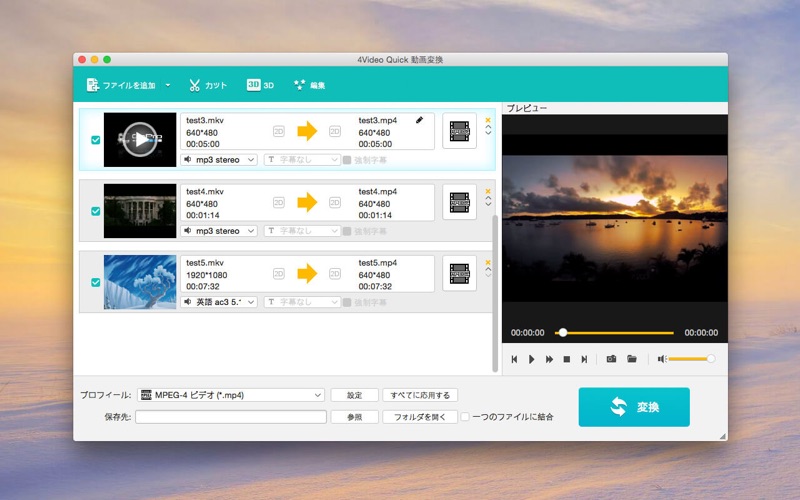800x500 pixels.
Task: Enable merge into one file checkbox
Action: point(465,417)
